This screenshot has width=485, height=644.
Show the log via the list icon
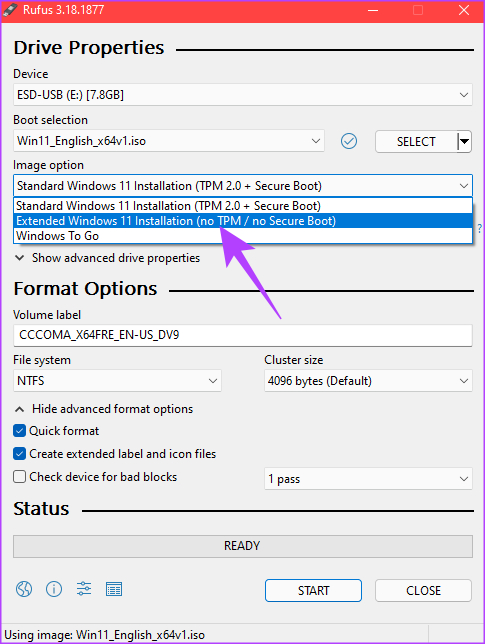tap(114, 589)
